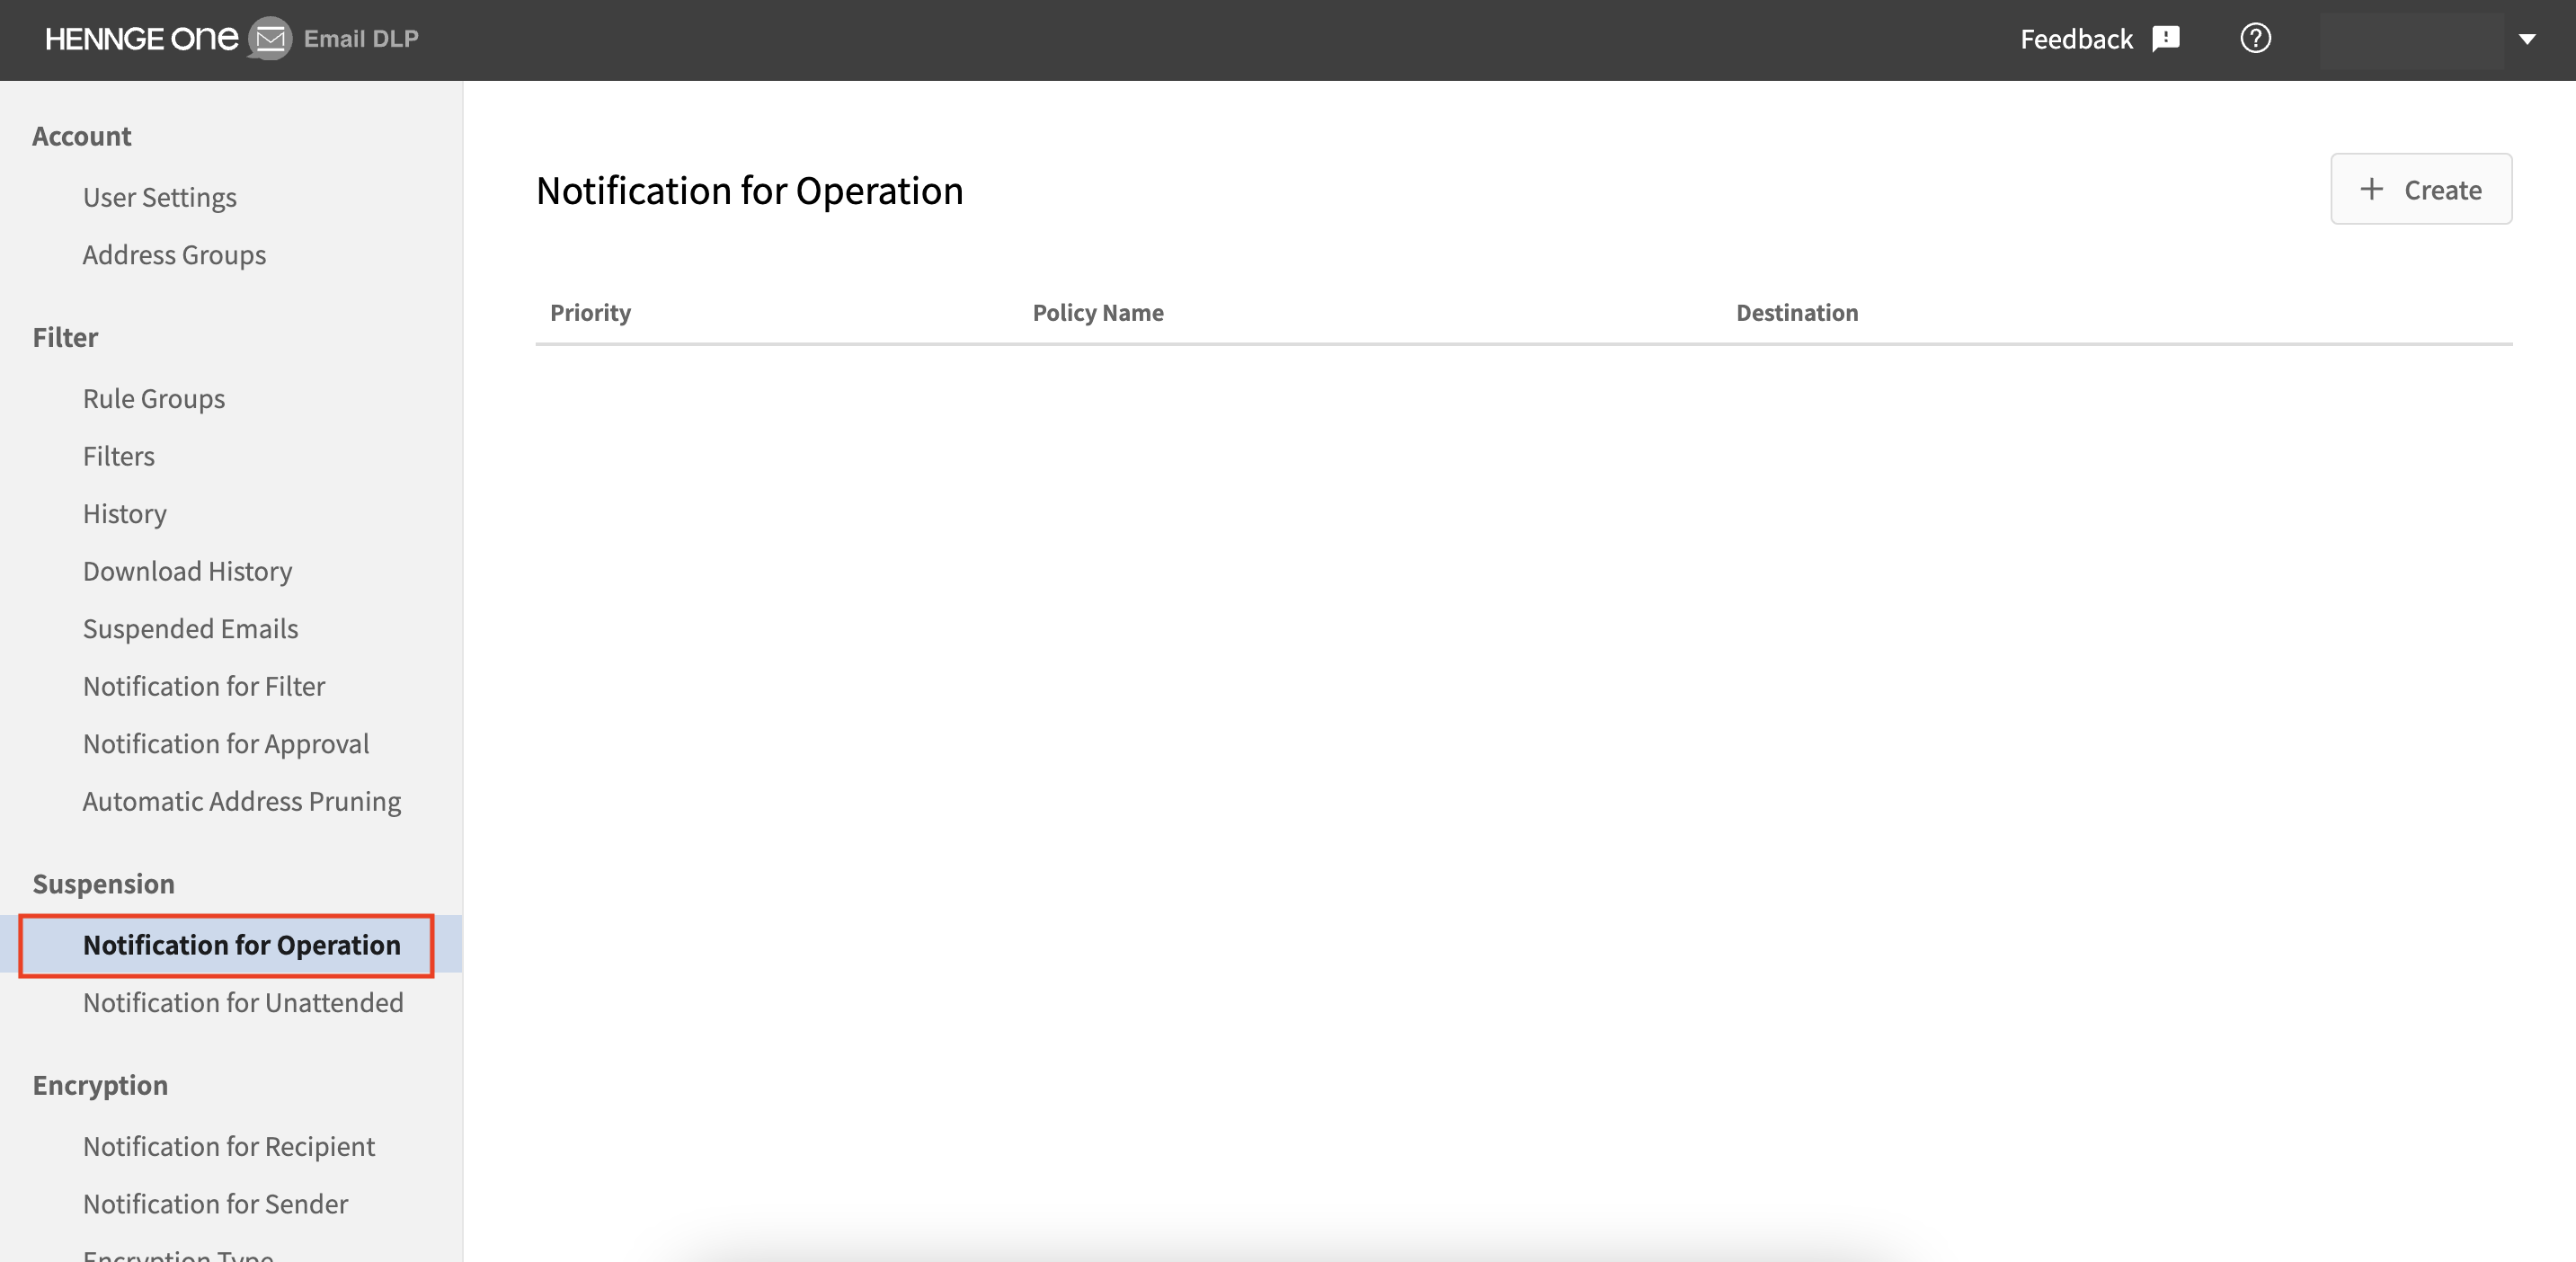The width and height of the screenshot is (2576, 1262).
Task: Click the Policy Name column header
Action: point(1098,312)
